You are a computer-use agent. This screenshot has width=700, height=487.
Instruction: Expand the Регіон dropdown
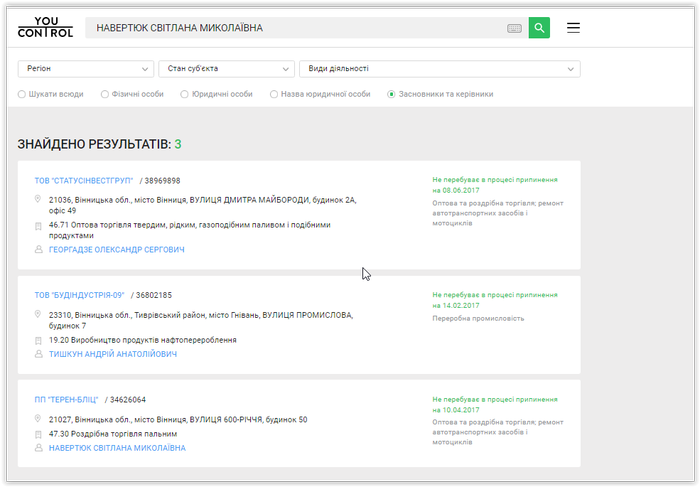(86, 69)
